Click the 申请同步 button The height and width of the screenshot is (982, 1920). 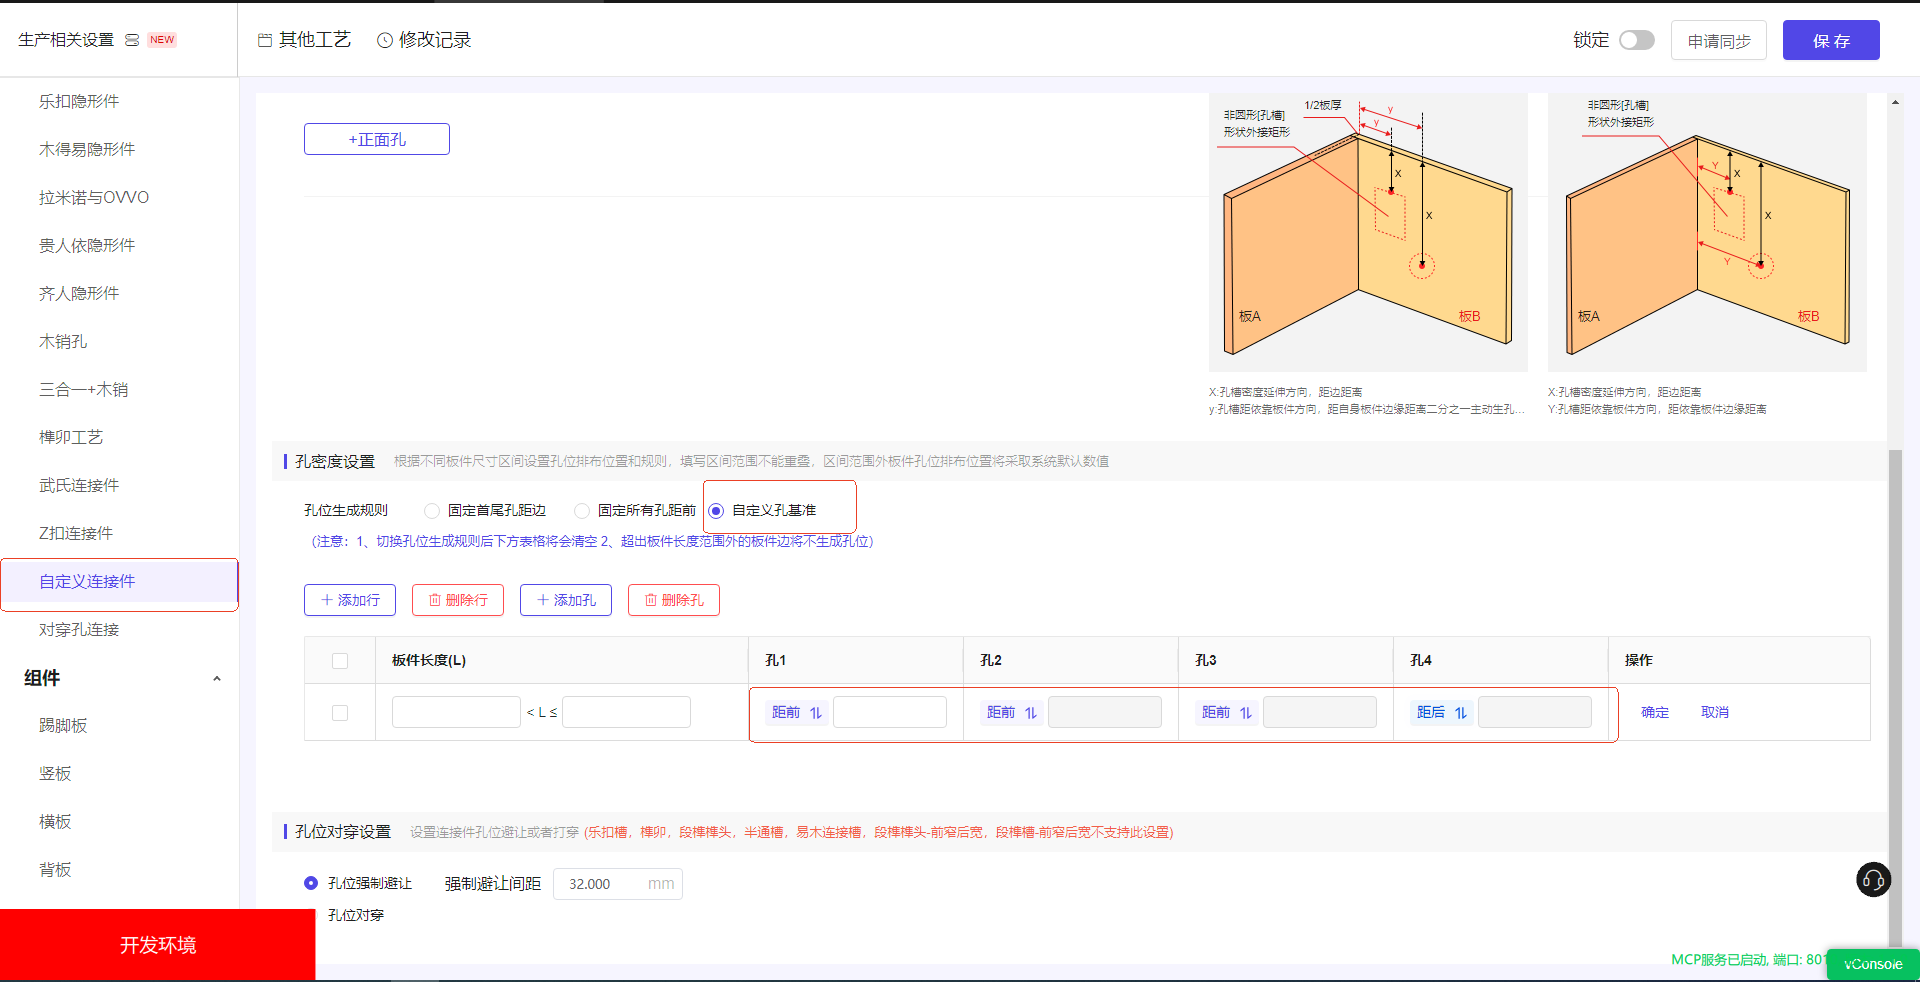(x=1719, y=40)
